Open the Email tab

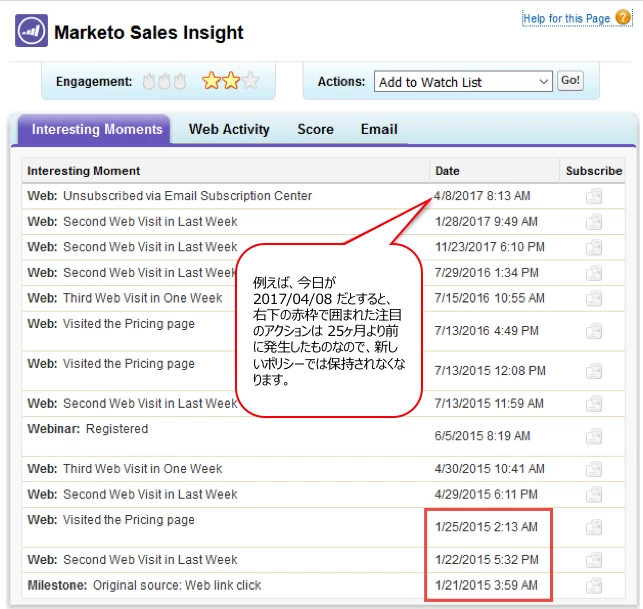(379, 130)
